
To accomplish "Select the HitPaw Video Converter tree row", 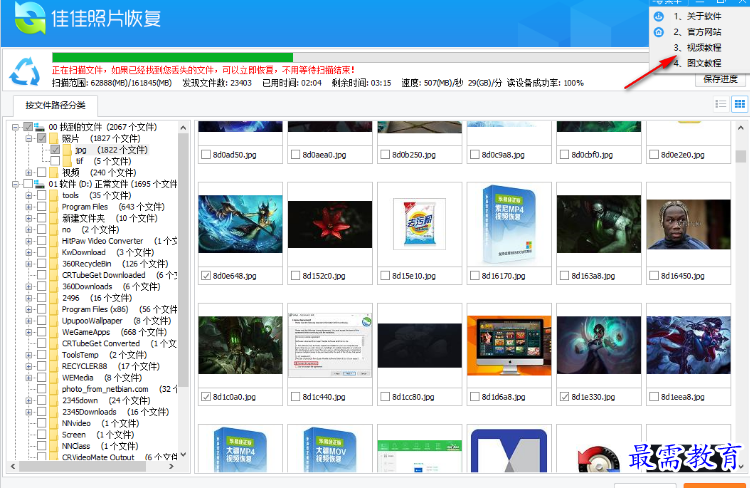I will pos(119,241).
